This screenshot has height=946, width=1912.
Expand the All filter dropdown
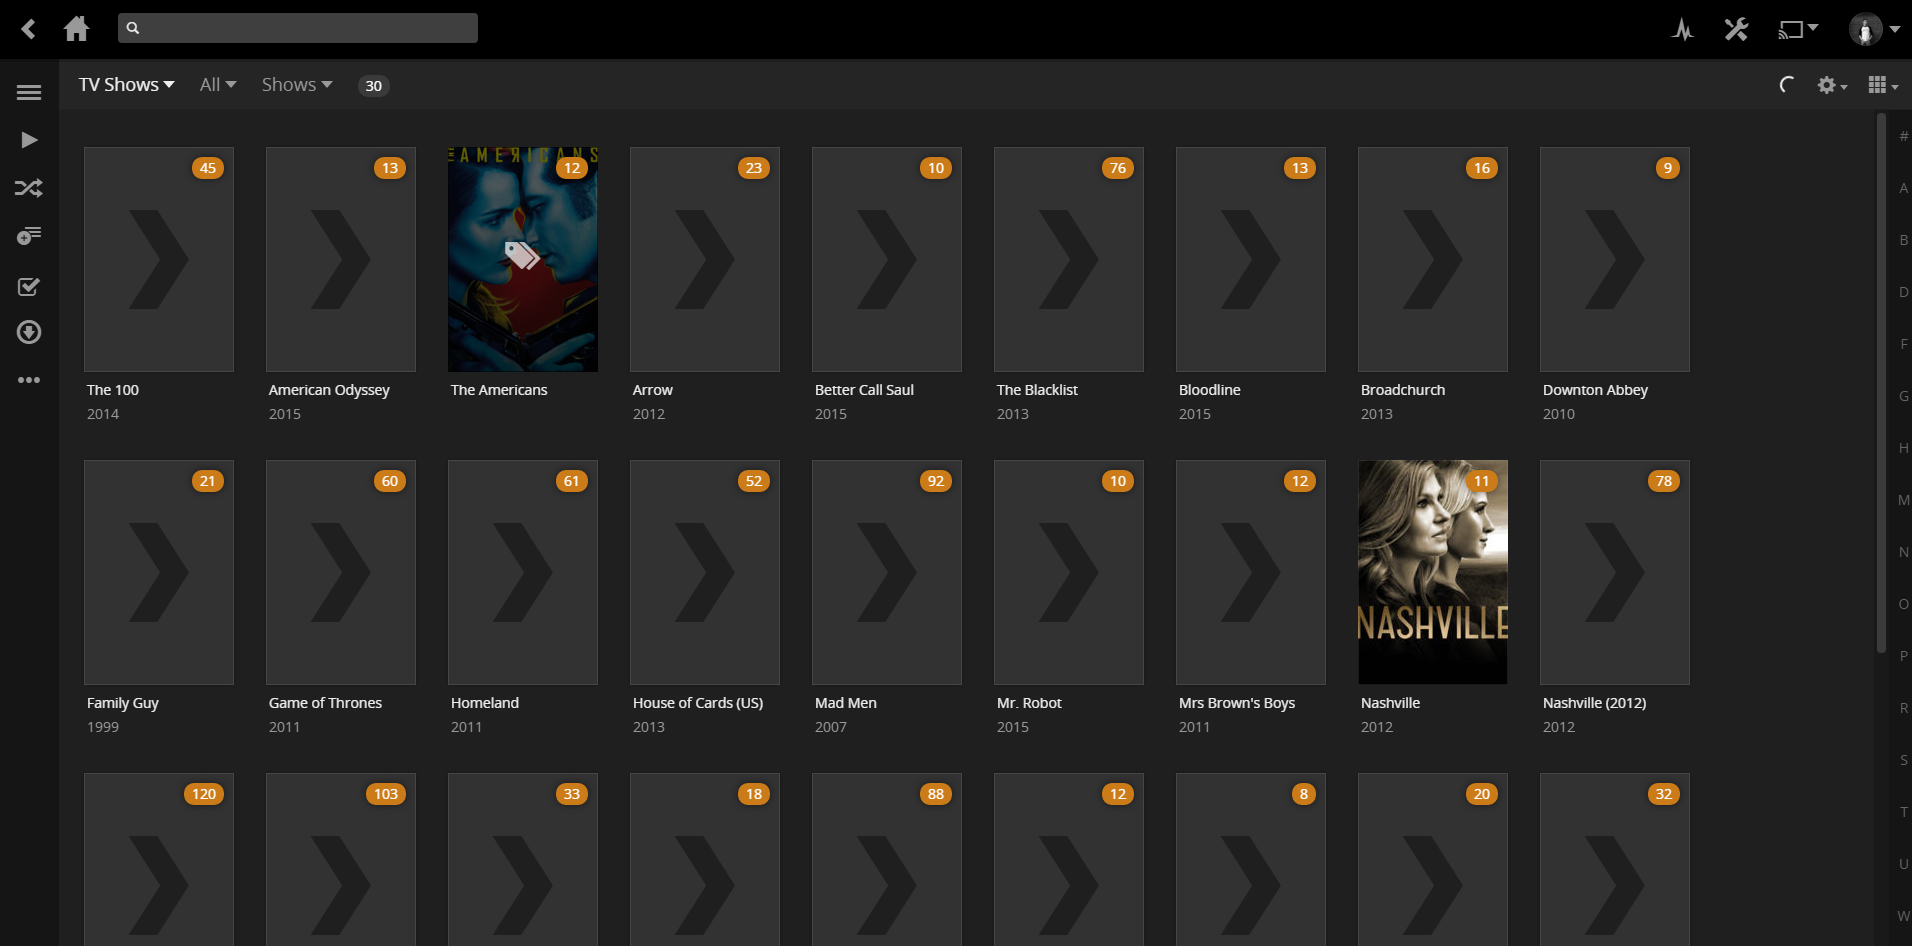218,85
